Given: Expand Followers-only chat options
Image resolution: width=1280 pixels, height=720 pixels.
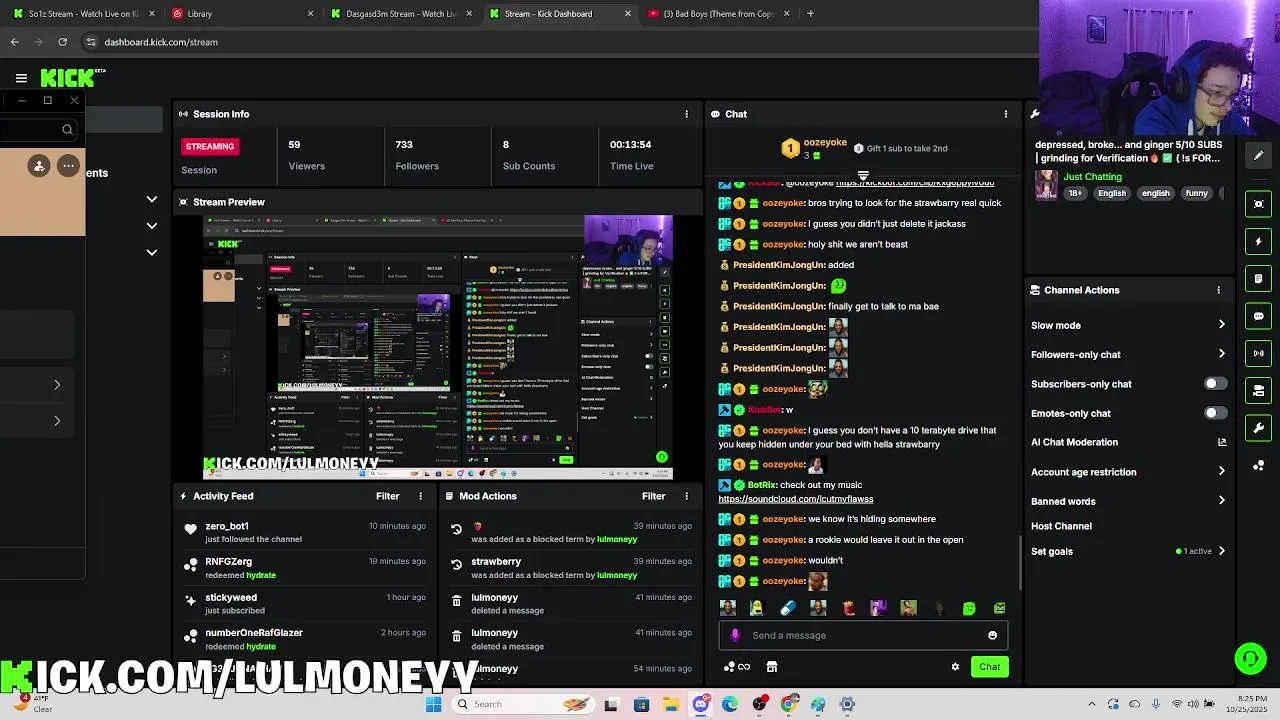Looking at the screenshot, I should click(1221, 354).
